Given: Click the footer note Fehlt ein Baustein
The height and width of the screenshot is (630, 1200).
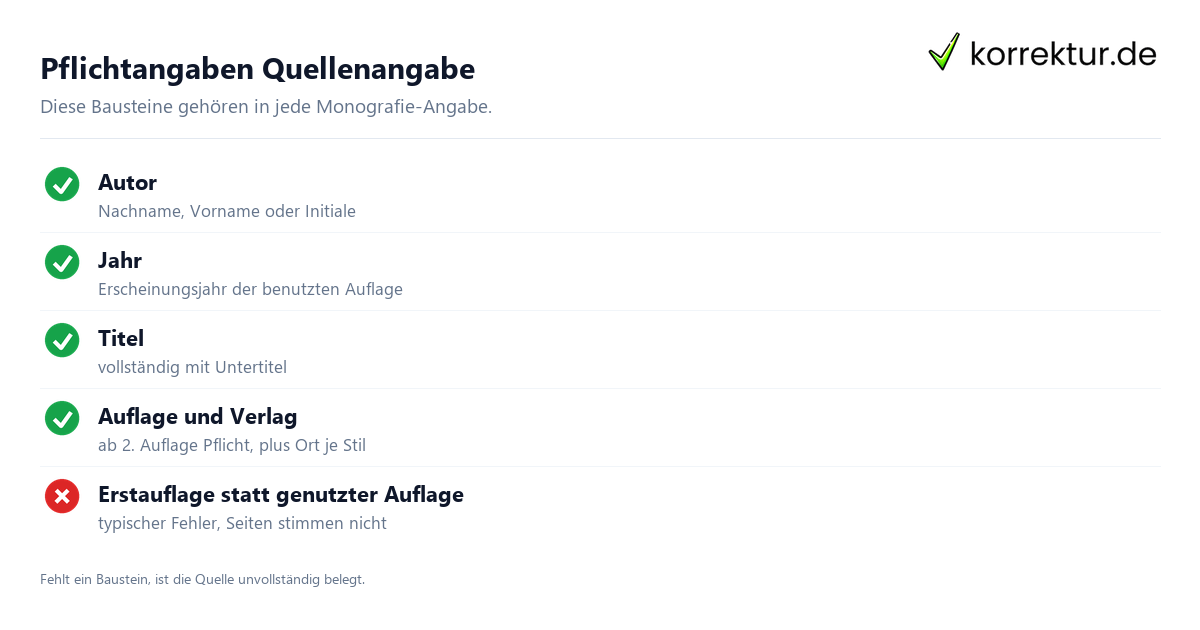Looking at the screenshot, I should click(202, 579).
